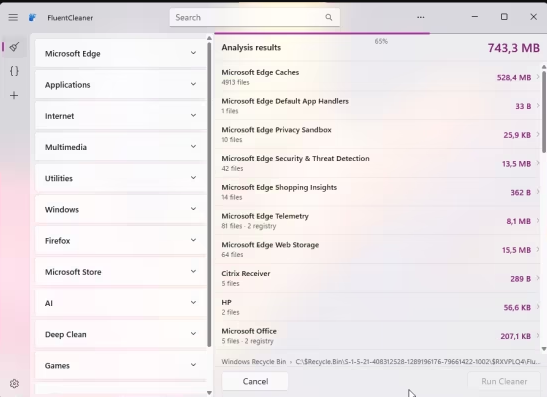
Task: Click the 528,4 MB size value
Action: click(x=514, y=77)
